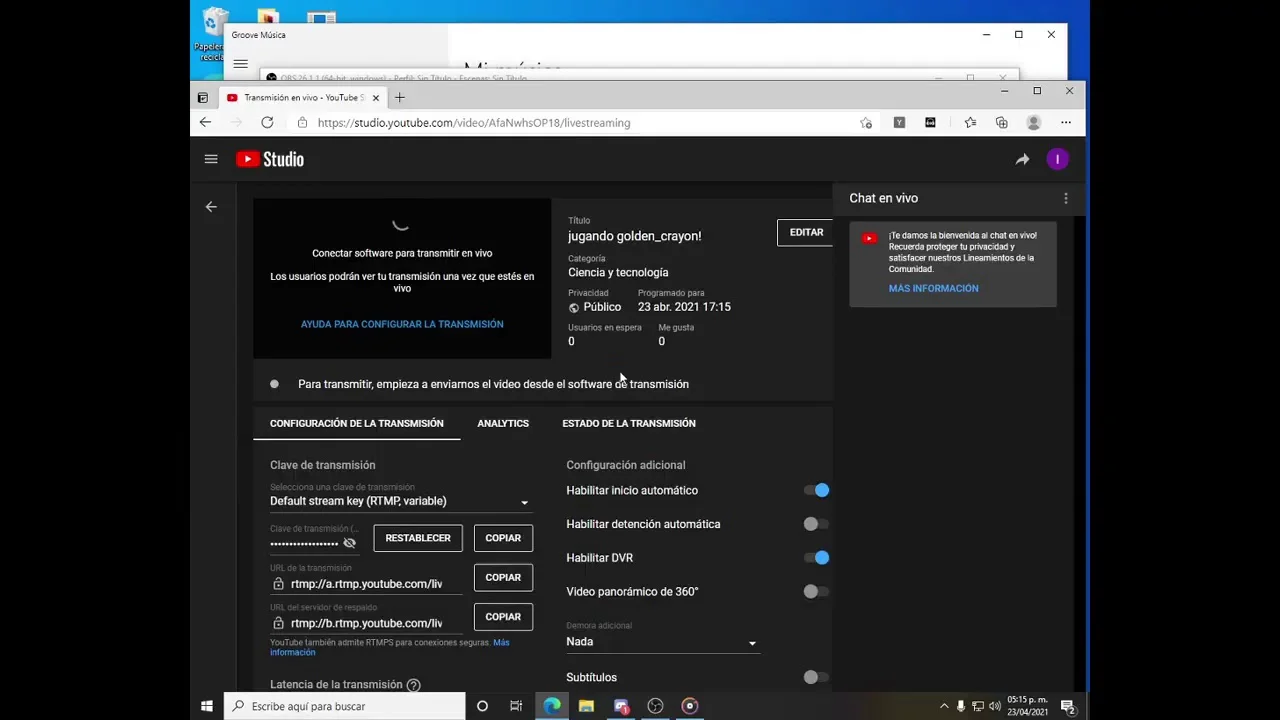This screenshot has height=720, width=1280.
Task: Open live chat three-dot options menu
Action: pos(1066,198)
